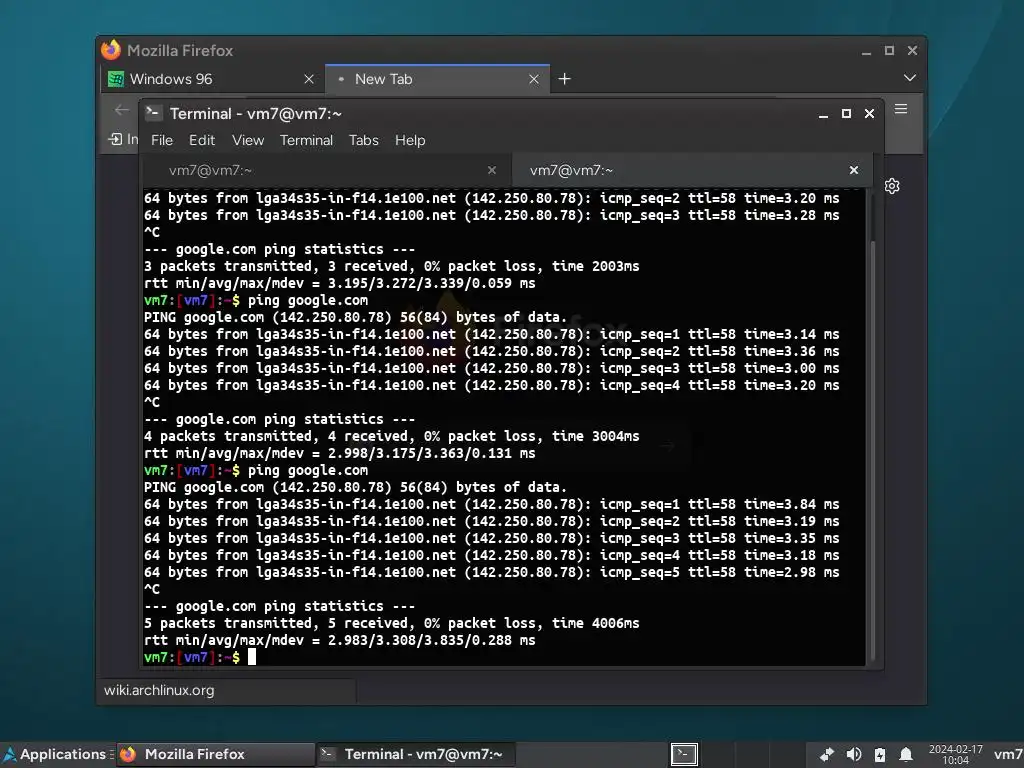1024x768 pixels.
Task: Click the Firefox back arrow button
Action: click(121, 110)
